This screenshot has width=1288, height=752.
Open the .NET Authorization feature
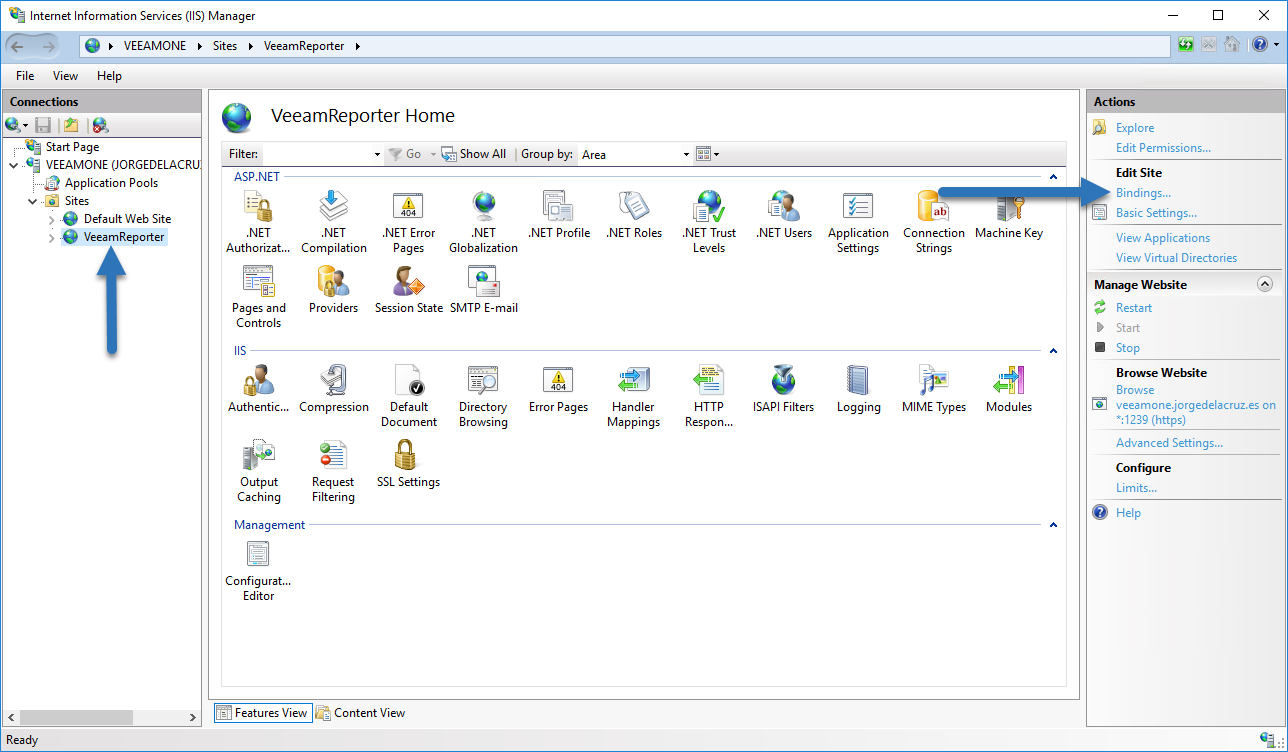click(x=259, y=222)
